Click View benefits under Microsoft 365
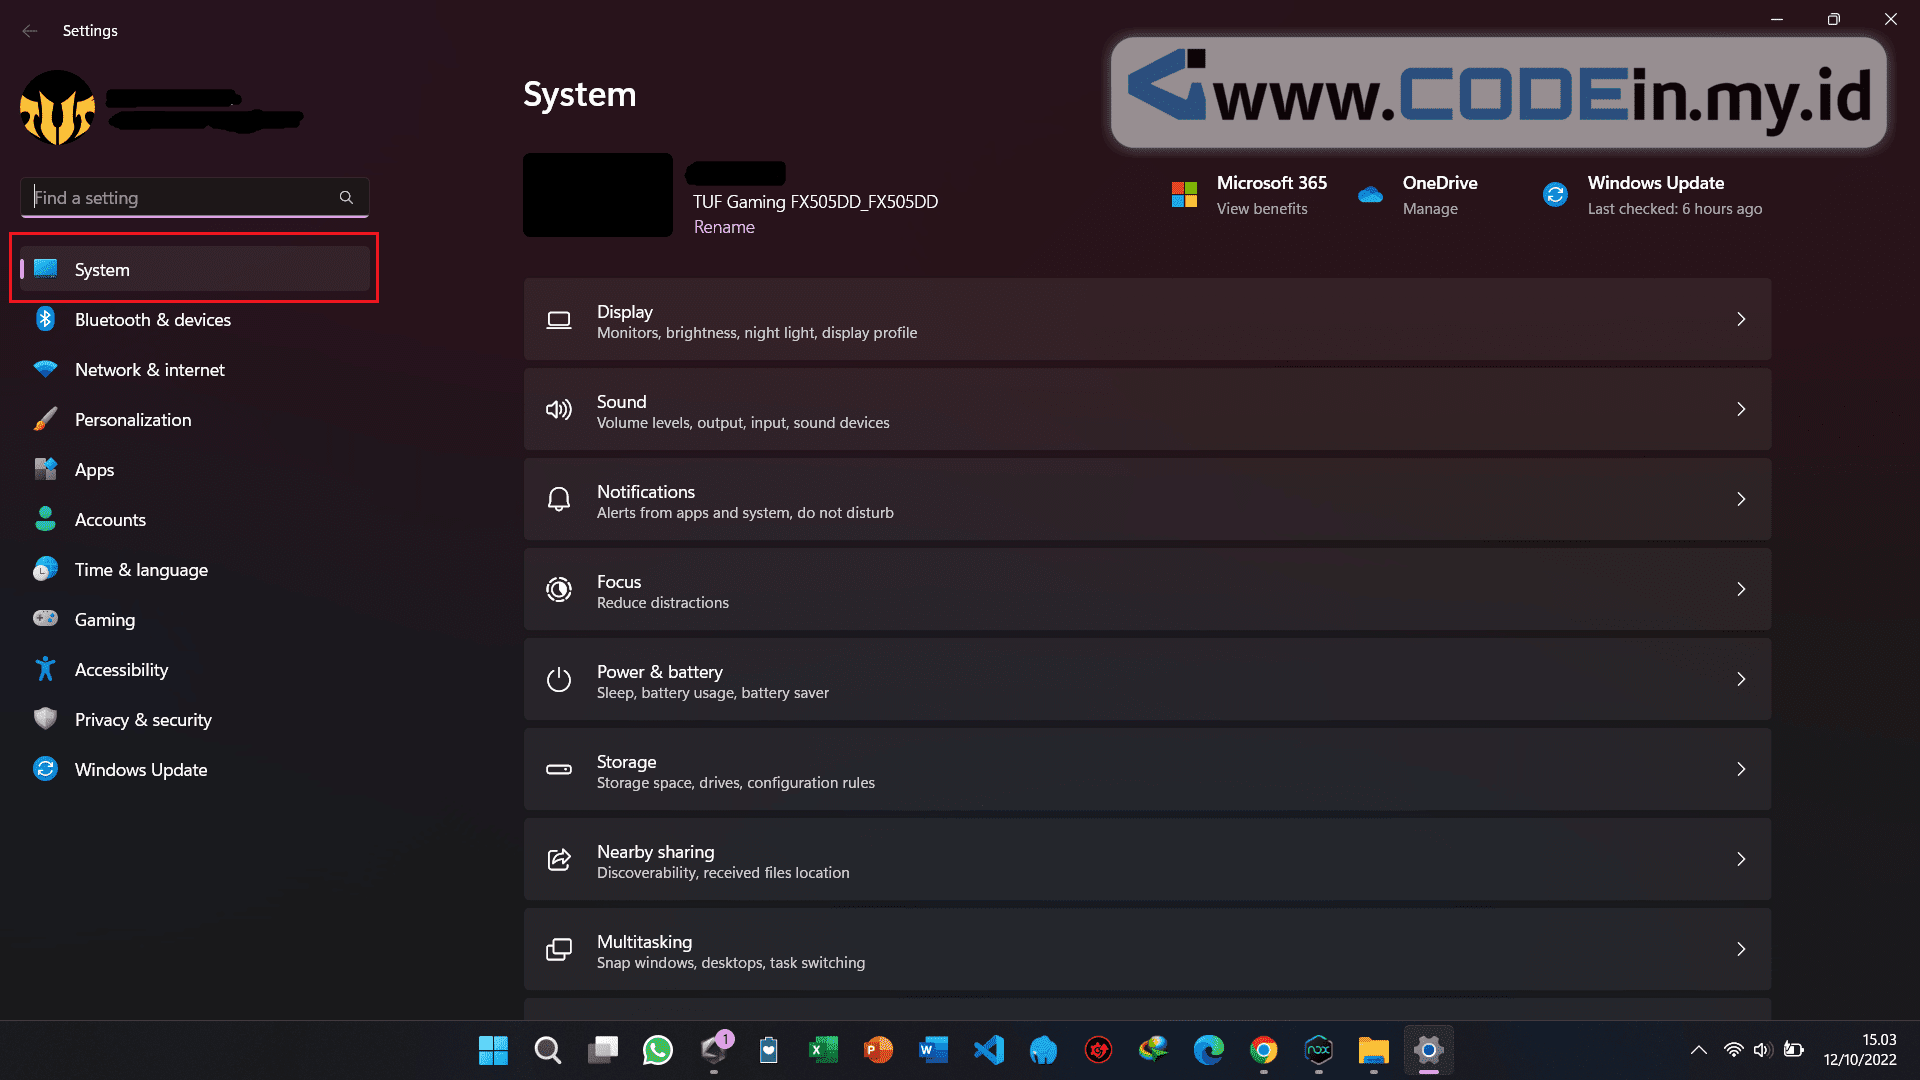This screenshot has height=1080, width=1920. [1262, 209]
